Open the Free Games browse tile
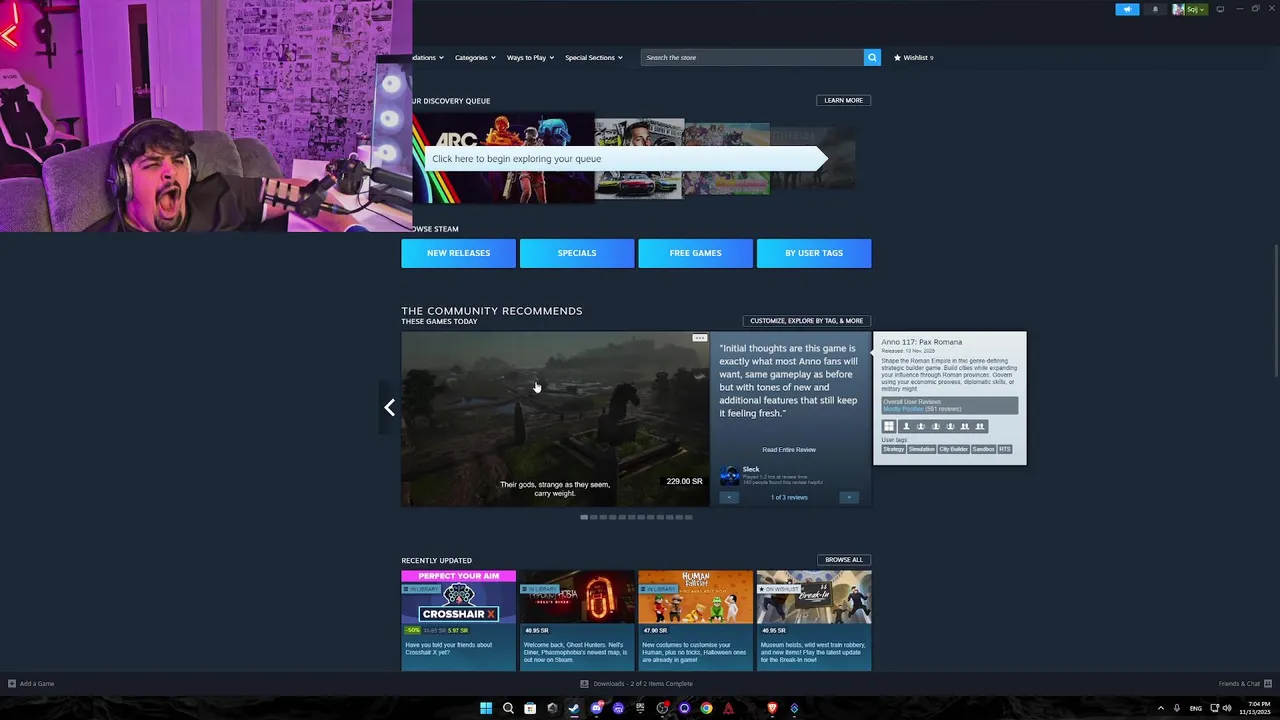Viewport: 1280px width, 720px height. (695, 253)
